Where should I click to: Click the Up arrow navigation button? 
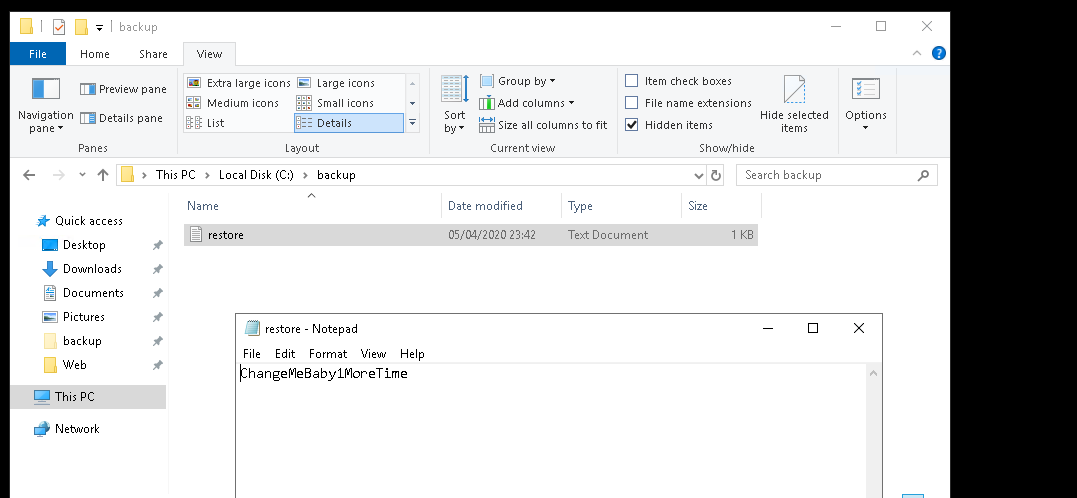click(x=103, y=175)
